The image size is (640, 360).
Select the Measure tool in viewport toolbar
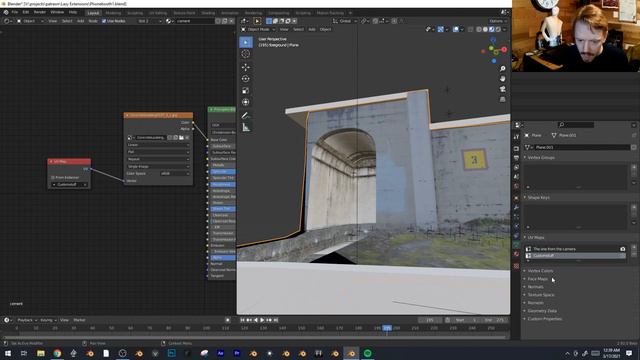point(246,128)
